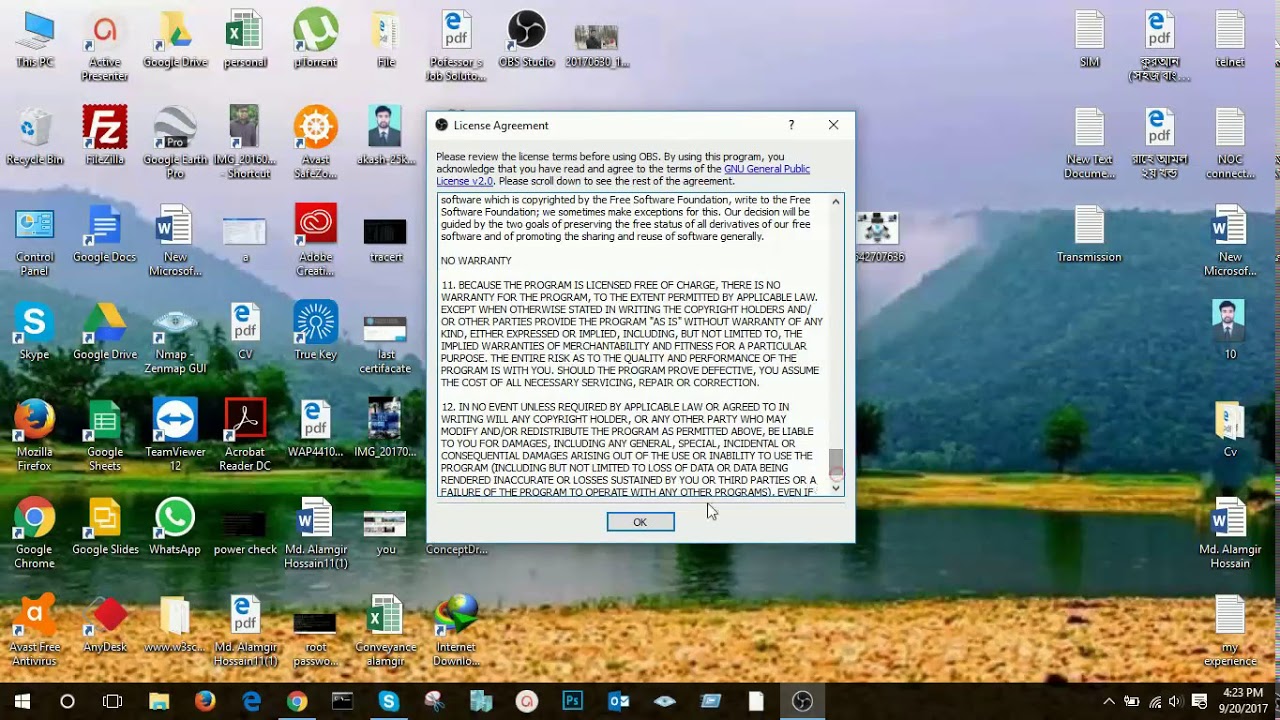
Task: Select the "power check" desktop icon
Action: (x=245, y=533)
